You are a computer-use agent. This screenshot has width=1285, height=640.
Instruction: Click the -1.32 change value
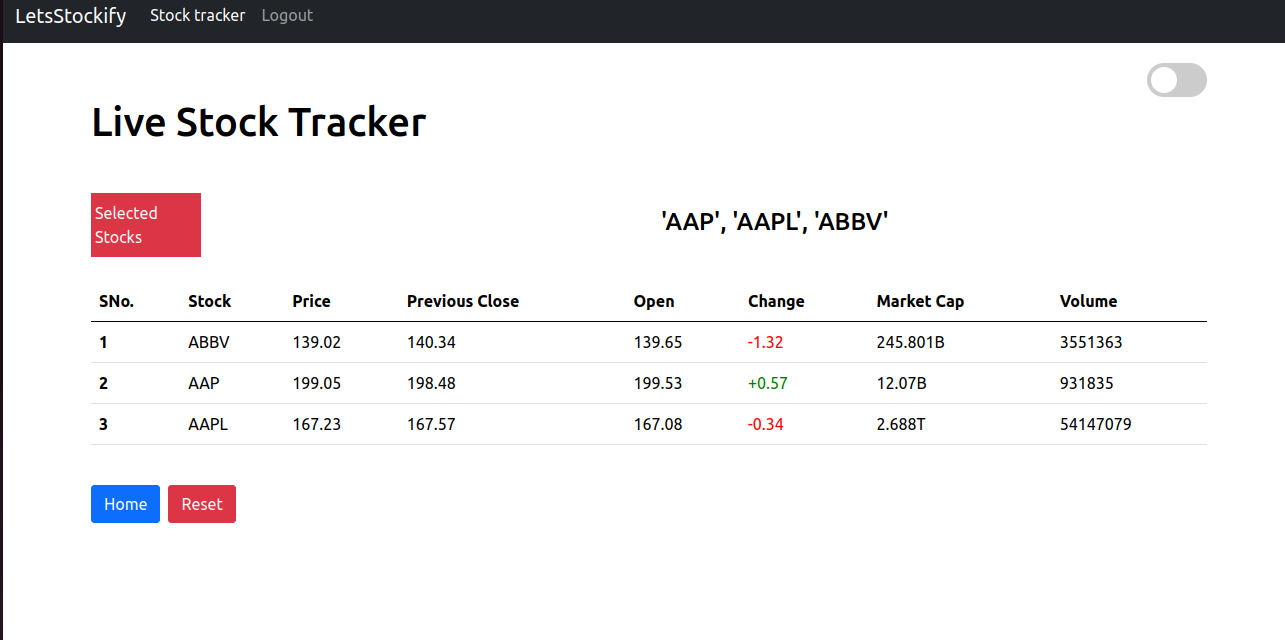pos(765,342)
